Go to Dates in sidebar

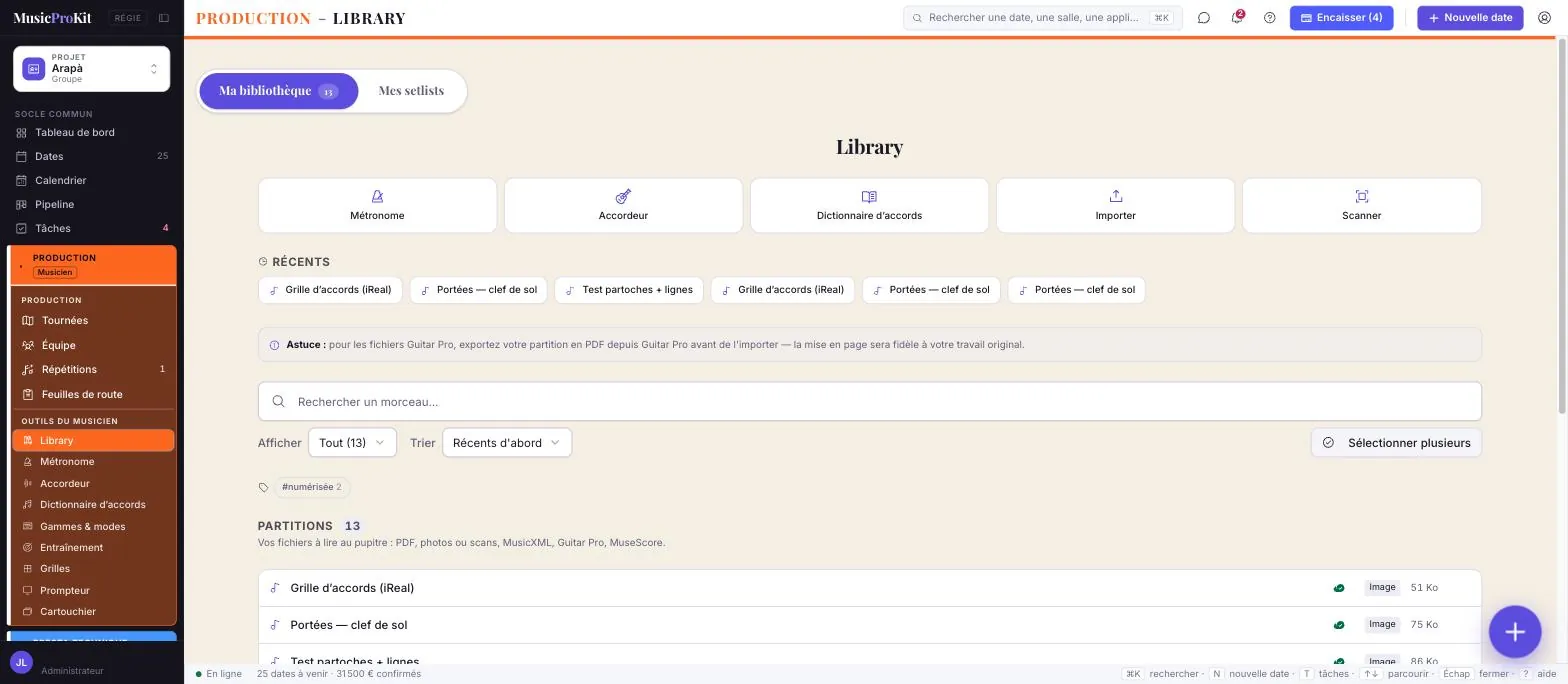click(x=92, y=156)
